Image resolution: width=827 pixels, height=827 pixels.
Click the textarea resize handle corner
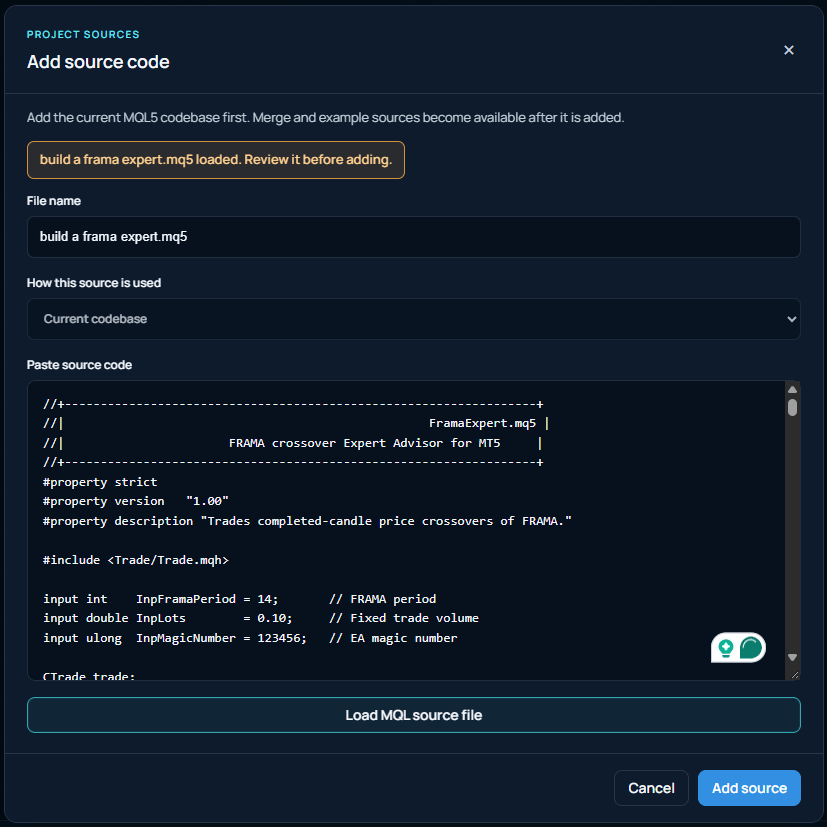point(795,675)
